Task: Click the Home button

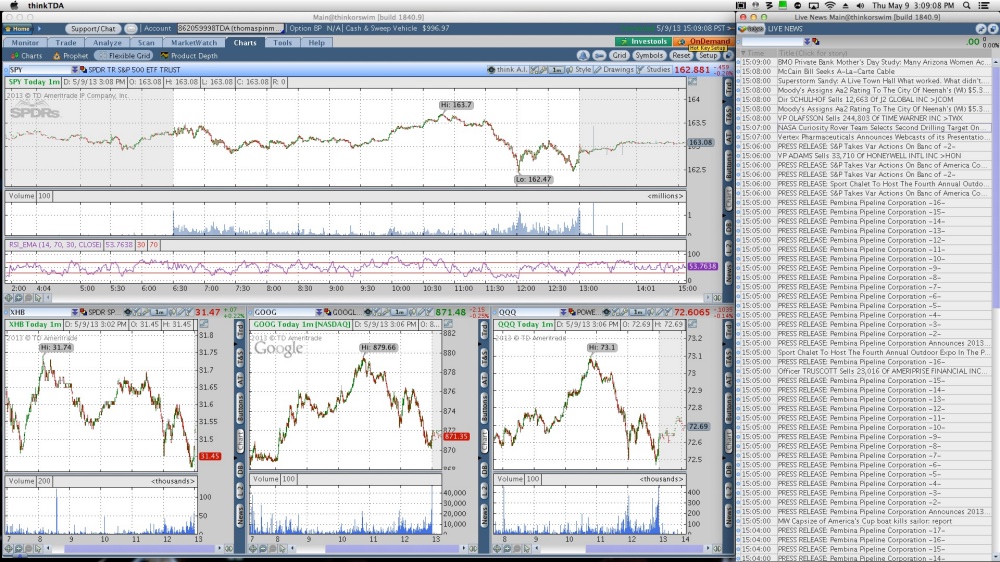Action: coord(17,29)
